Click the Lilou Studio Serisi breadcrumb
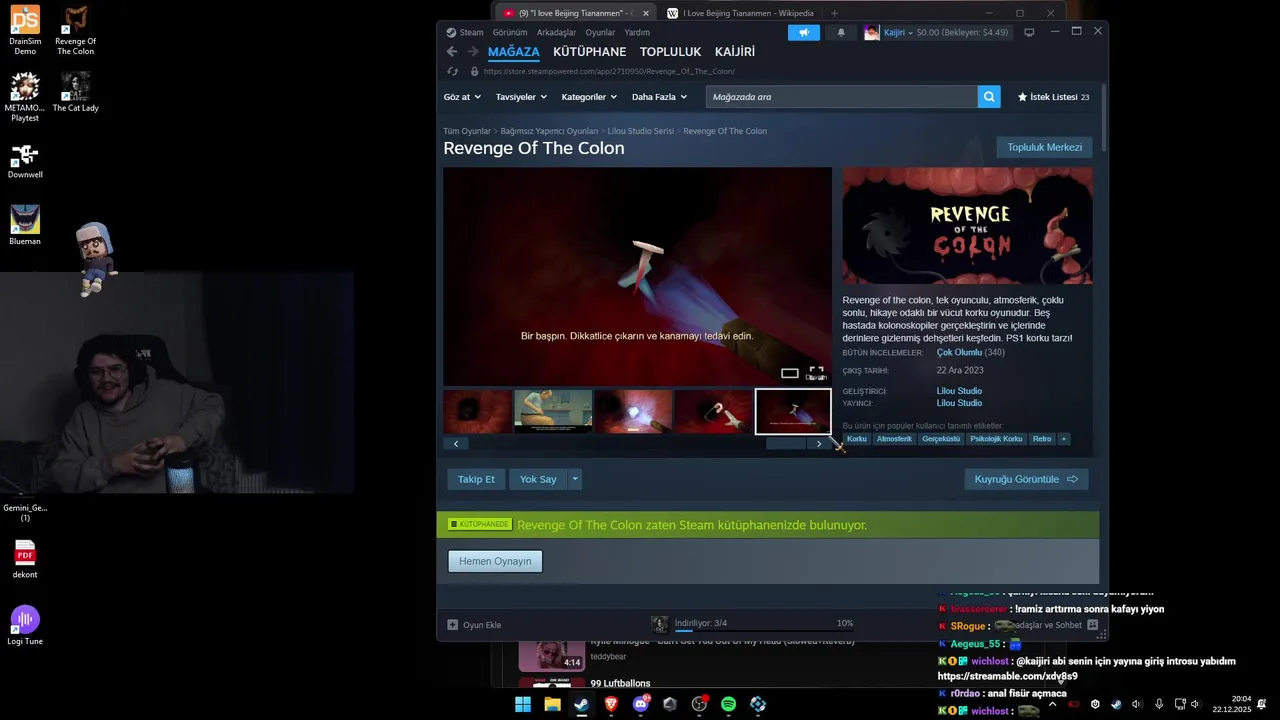Image resolution: width=1280 pixels, height=720 pixels. [x=641, y=131]
